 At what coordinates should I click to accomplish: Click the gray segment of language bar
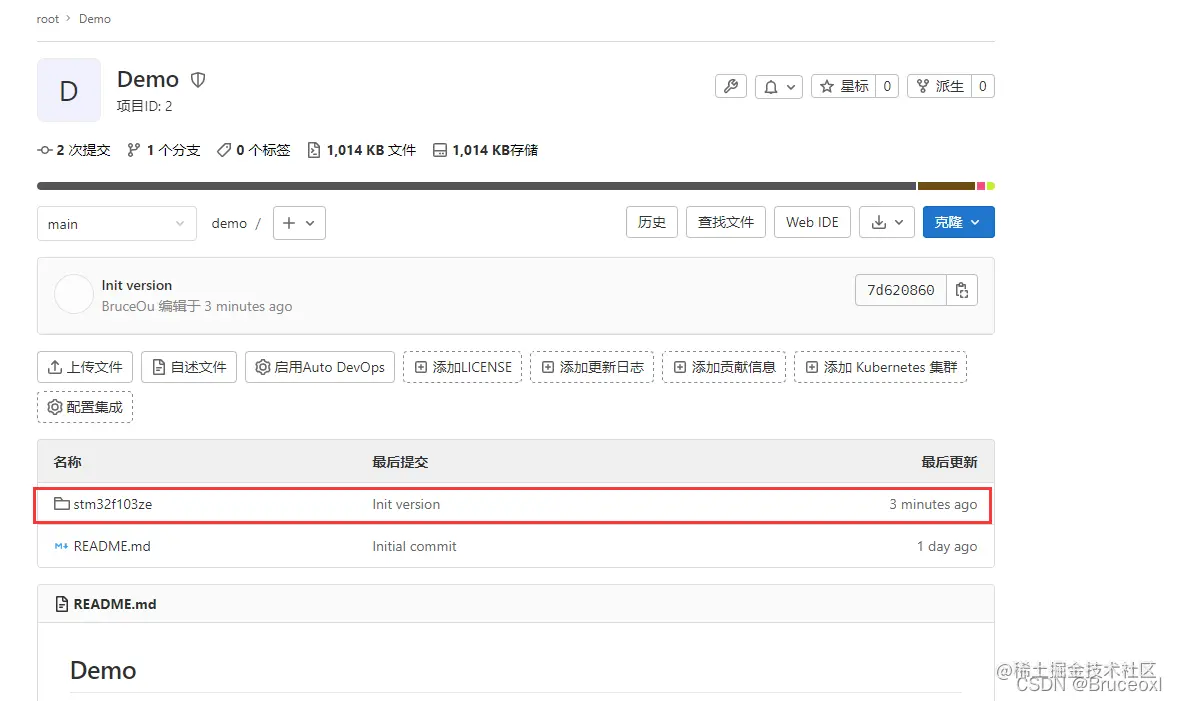477,186
